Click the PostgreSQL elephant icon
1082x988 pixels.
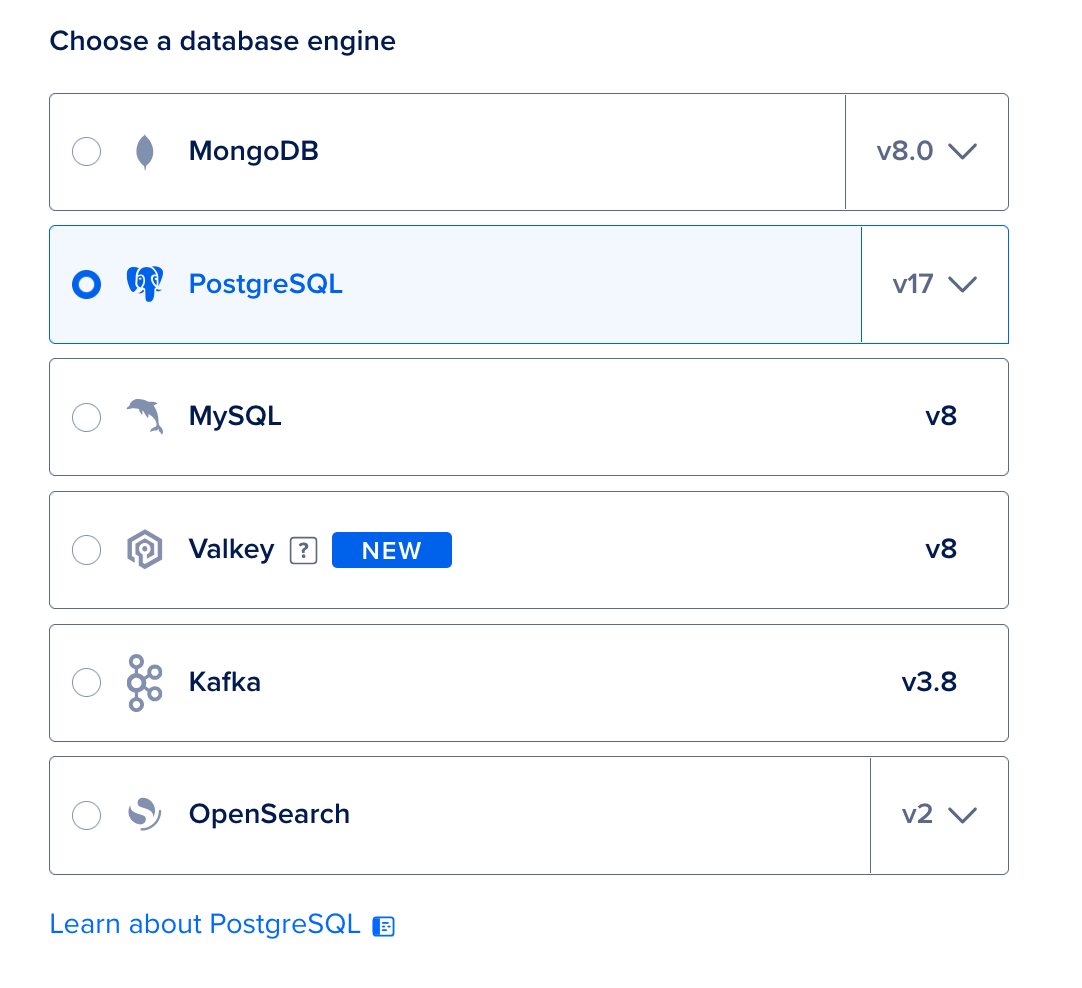(145, 284)
